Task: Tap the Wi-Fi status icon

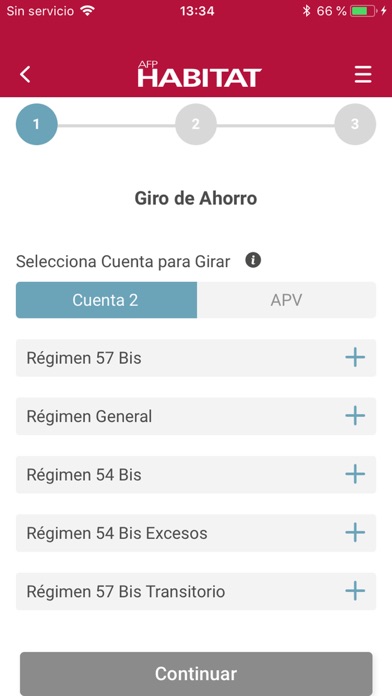Action: pyautogui.click(x=88, y=11)
